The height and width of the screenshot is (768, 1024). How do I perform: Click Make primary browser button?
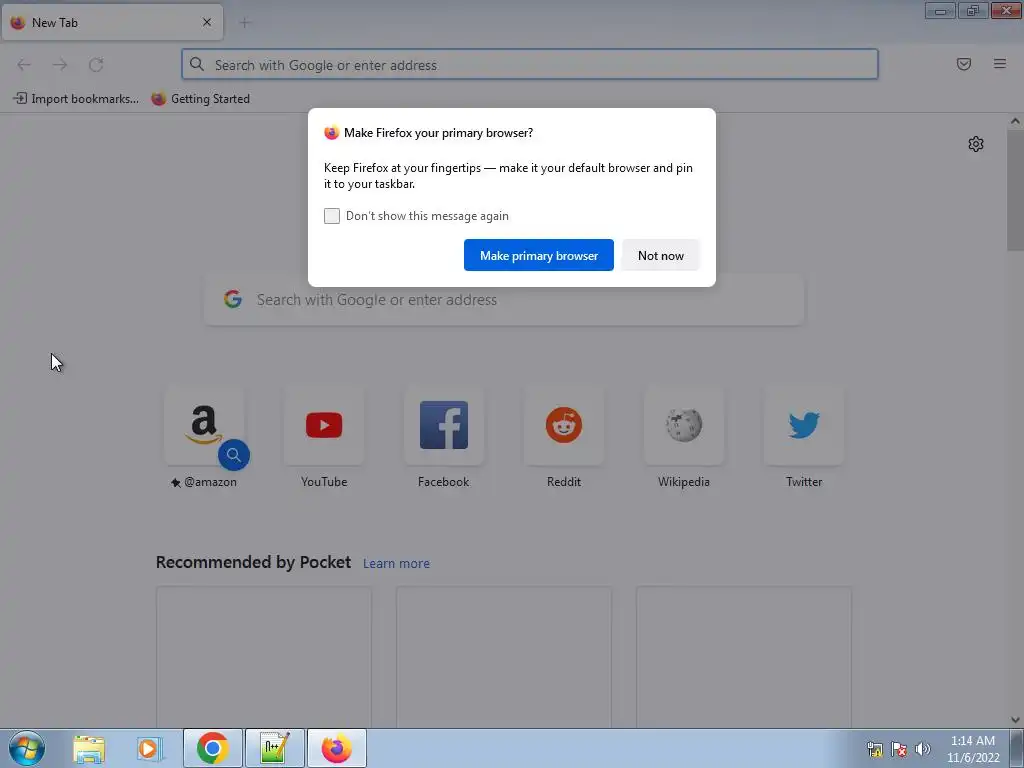tap(539, 255)
